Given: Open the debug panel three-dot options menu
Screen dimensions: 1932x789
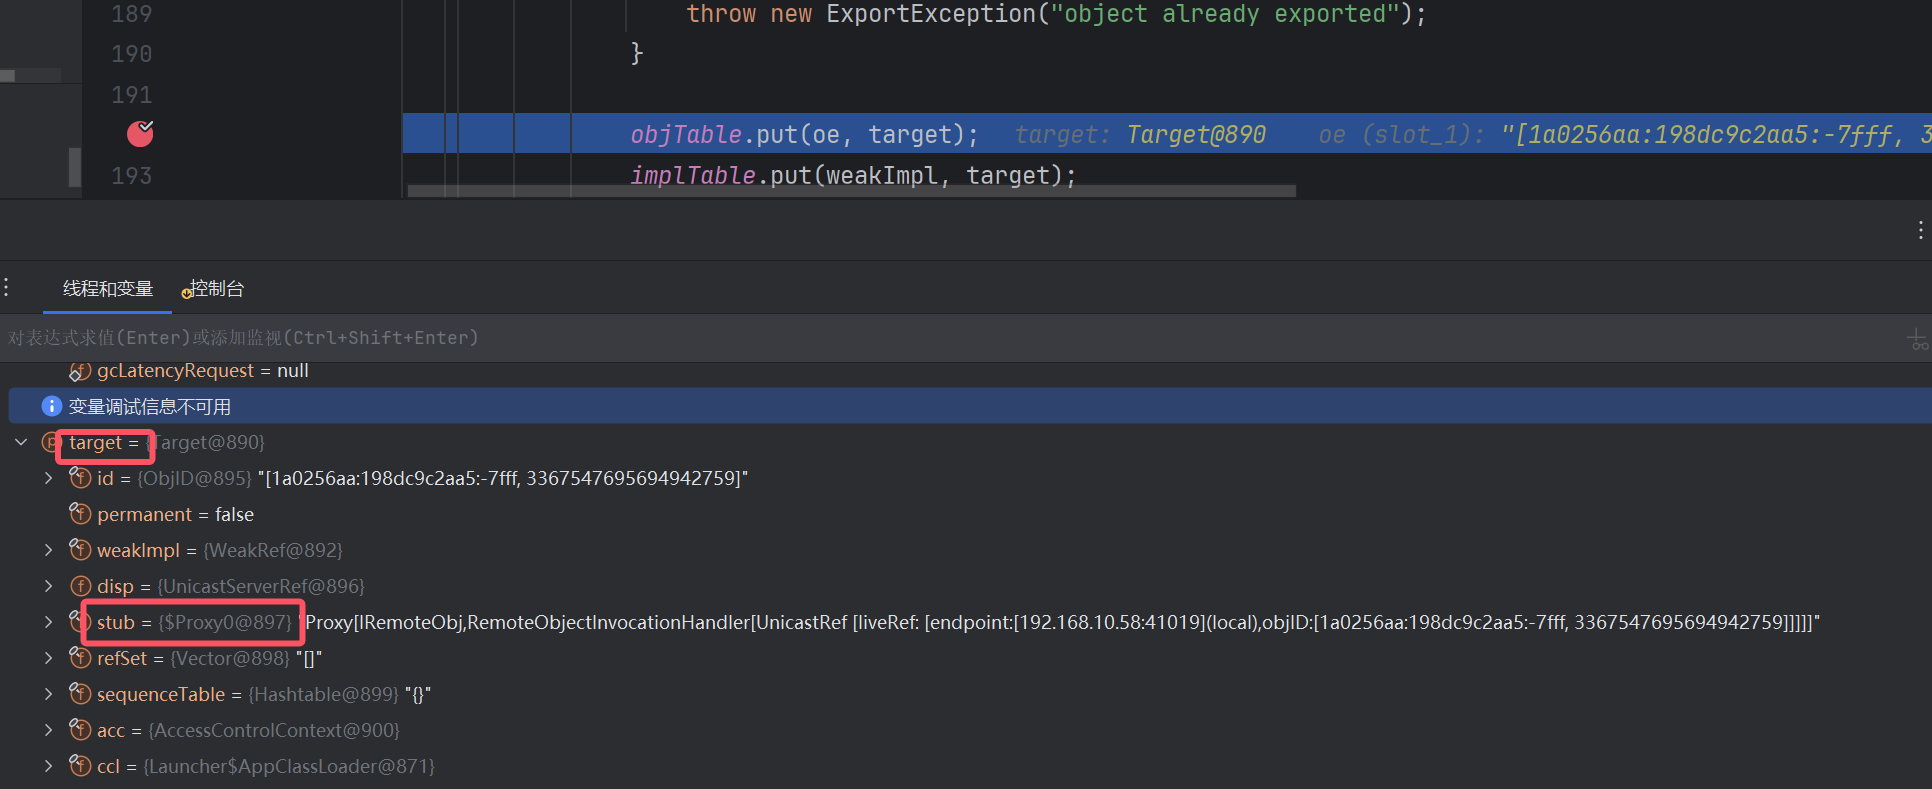Looking at the screenshot, I should tap(1920, 230).
